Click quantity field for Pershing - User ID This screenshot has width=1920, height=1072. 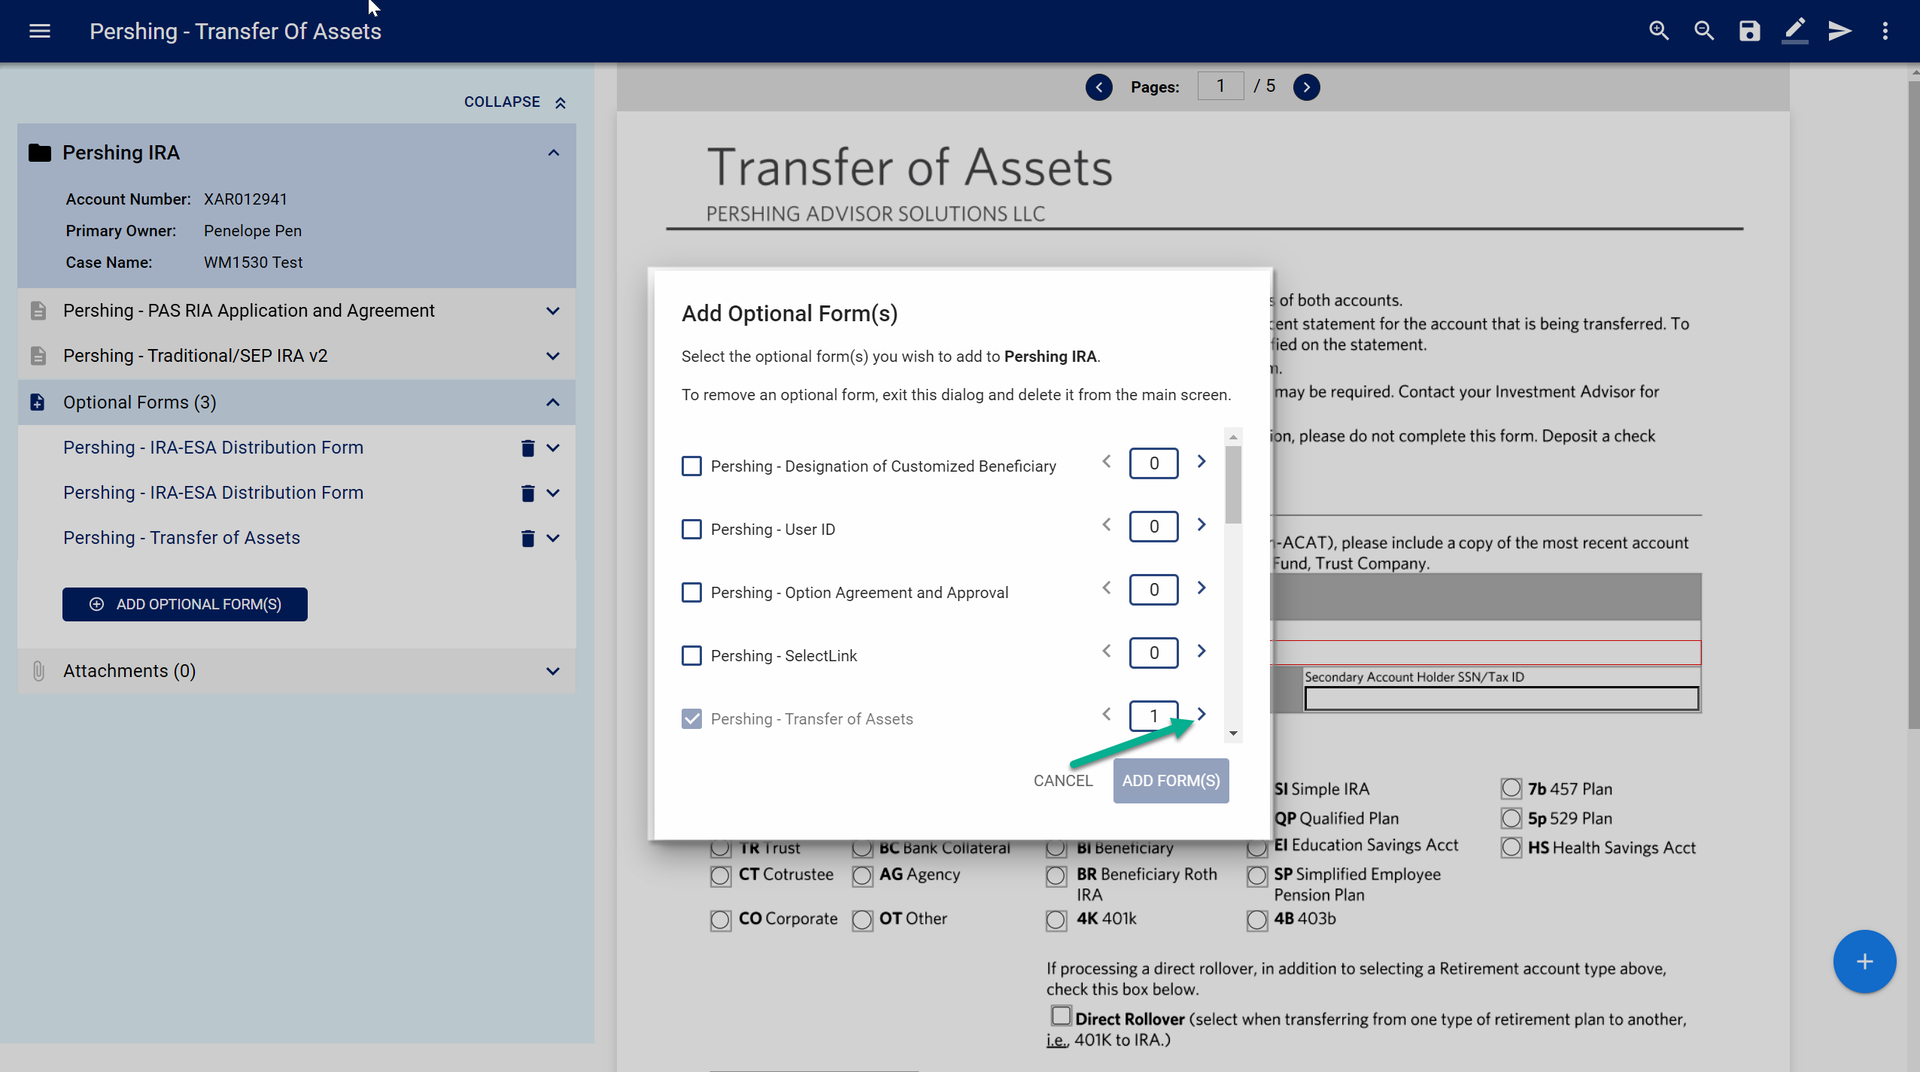click(1154, 526)
